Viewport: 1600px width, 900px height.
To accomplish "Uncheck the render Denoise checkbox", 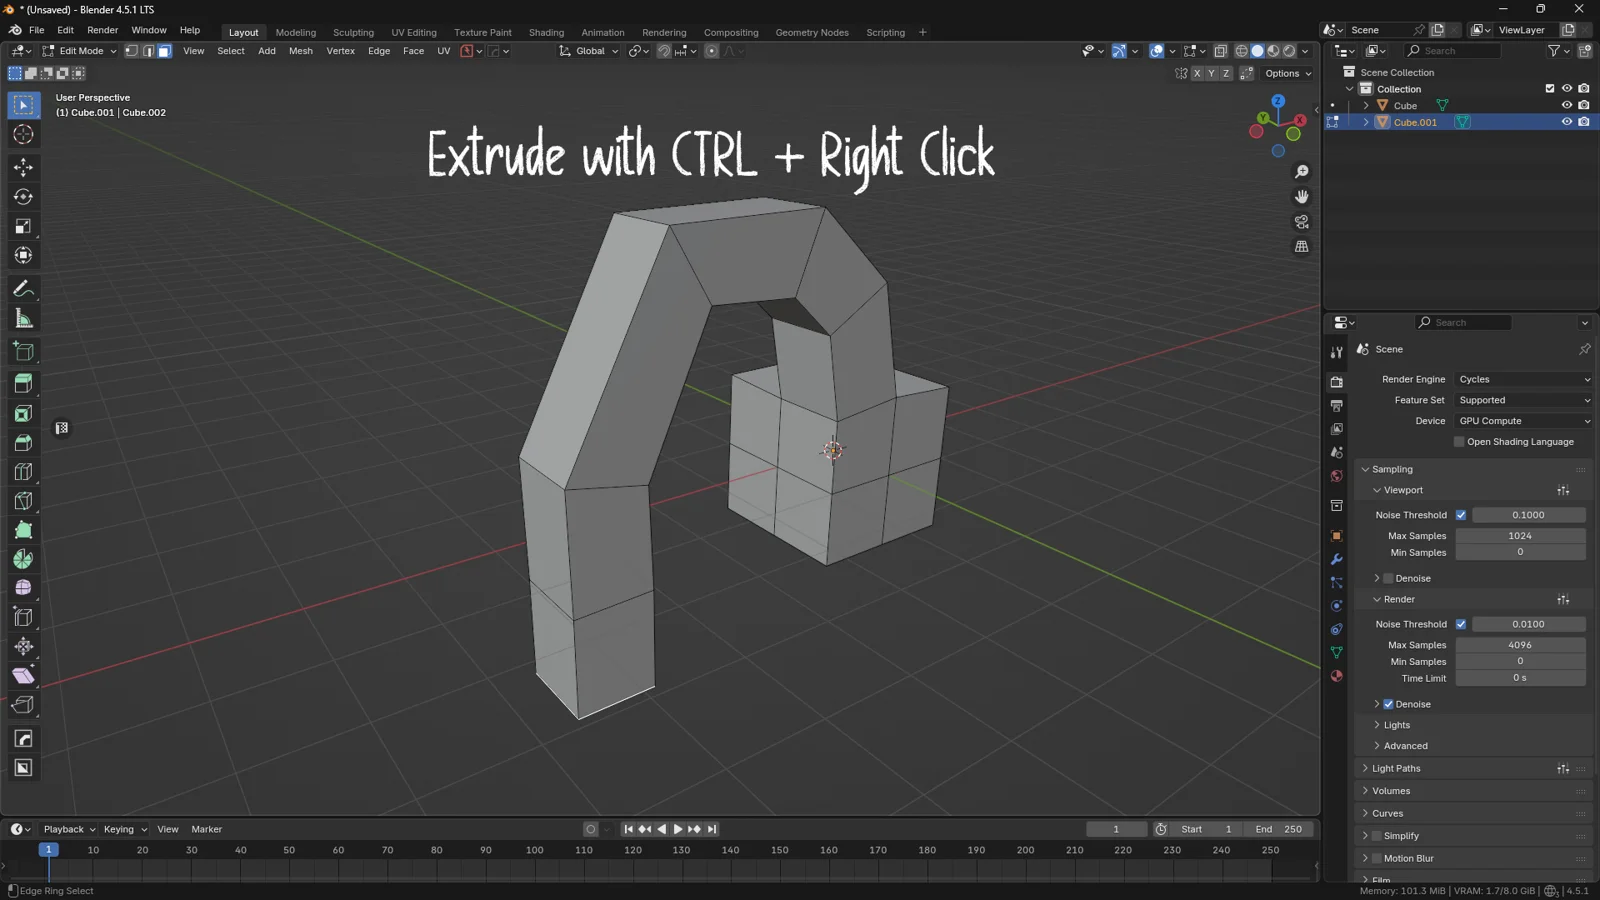I will click(1388, 704).
